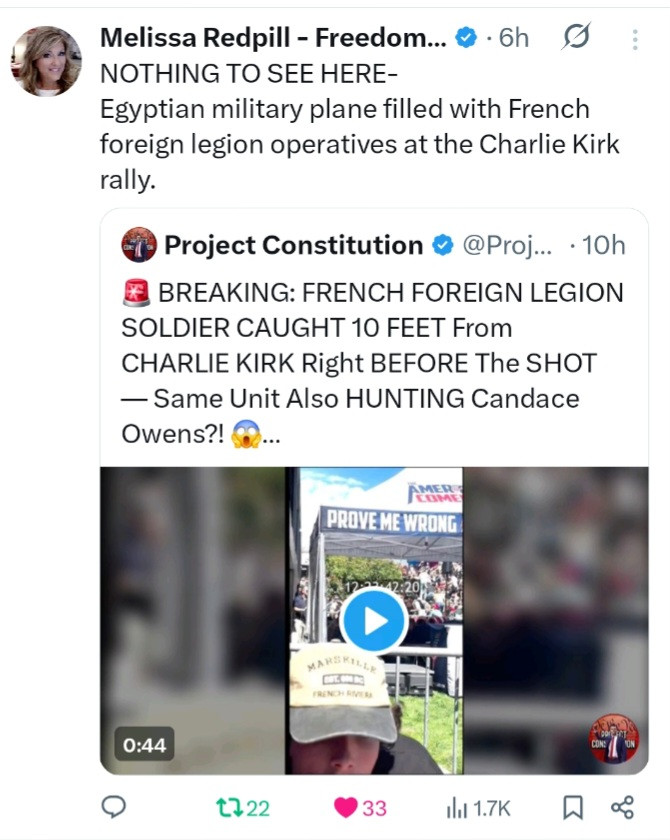This screenshot has width=670, height=840.
Task: Open the reply comment icon
Action: 115,807
